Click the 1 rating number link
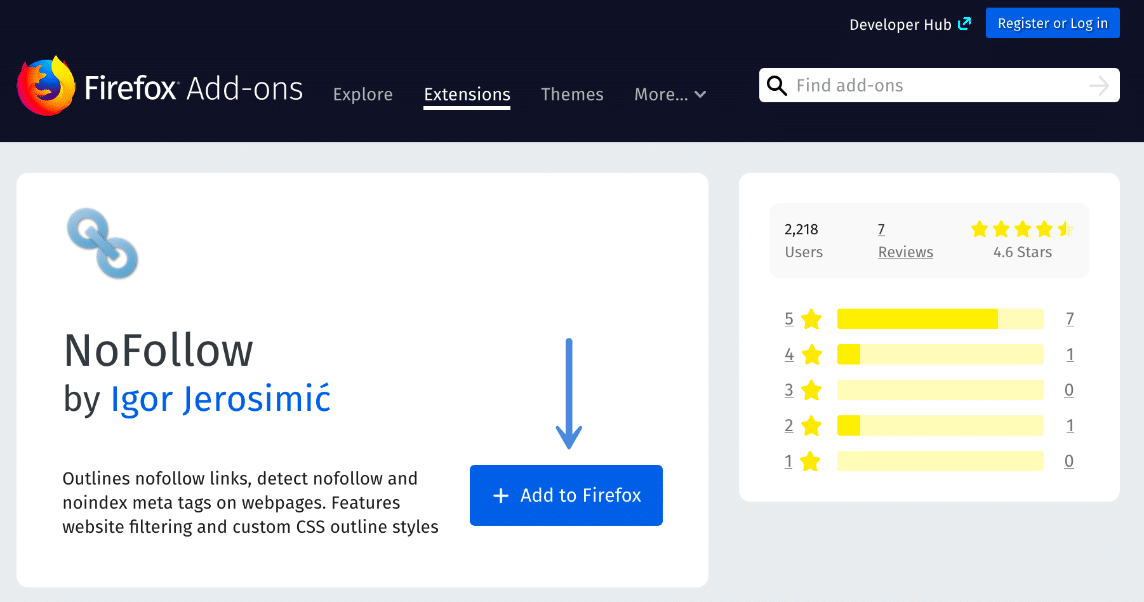 (x=789, y=461)
